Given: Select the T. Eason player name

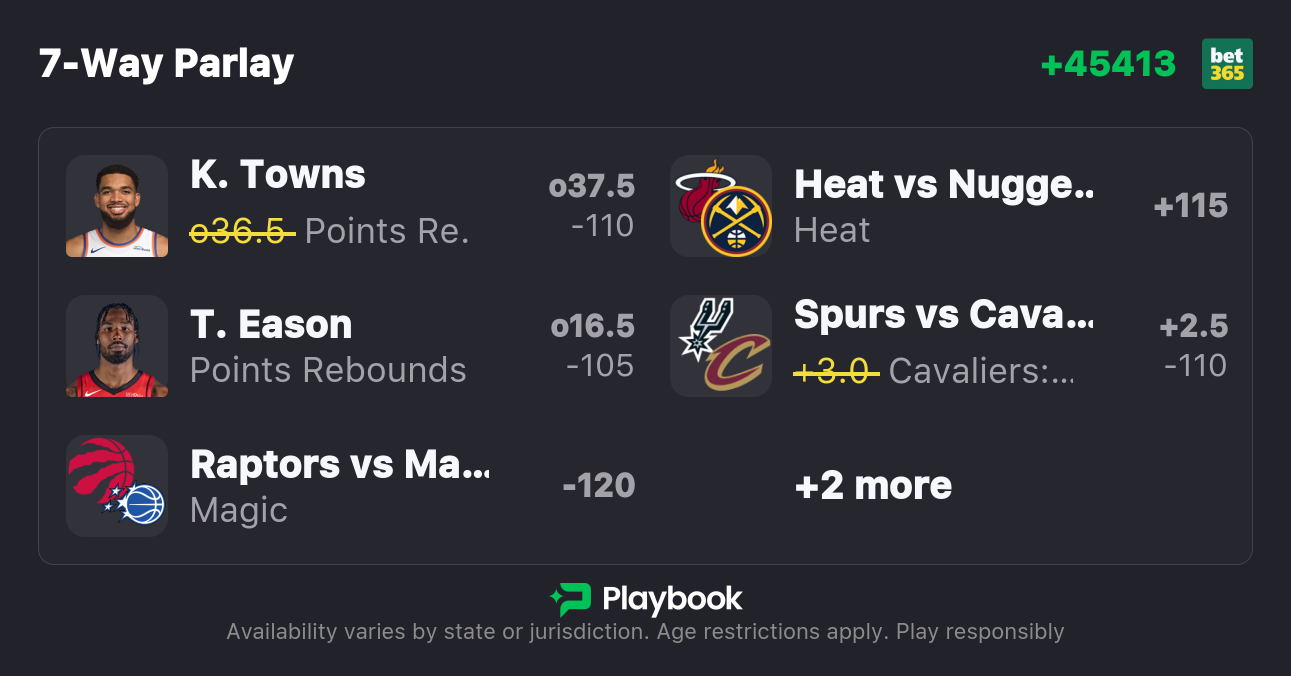Looking at the screenshot, I should pyautogui.click(x=271, y=325).
